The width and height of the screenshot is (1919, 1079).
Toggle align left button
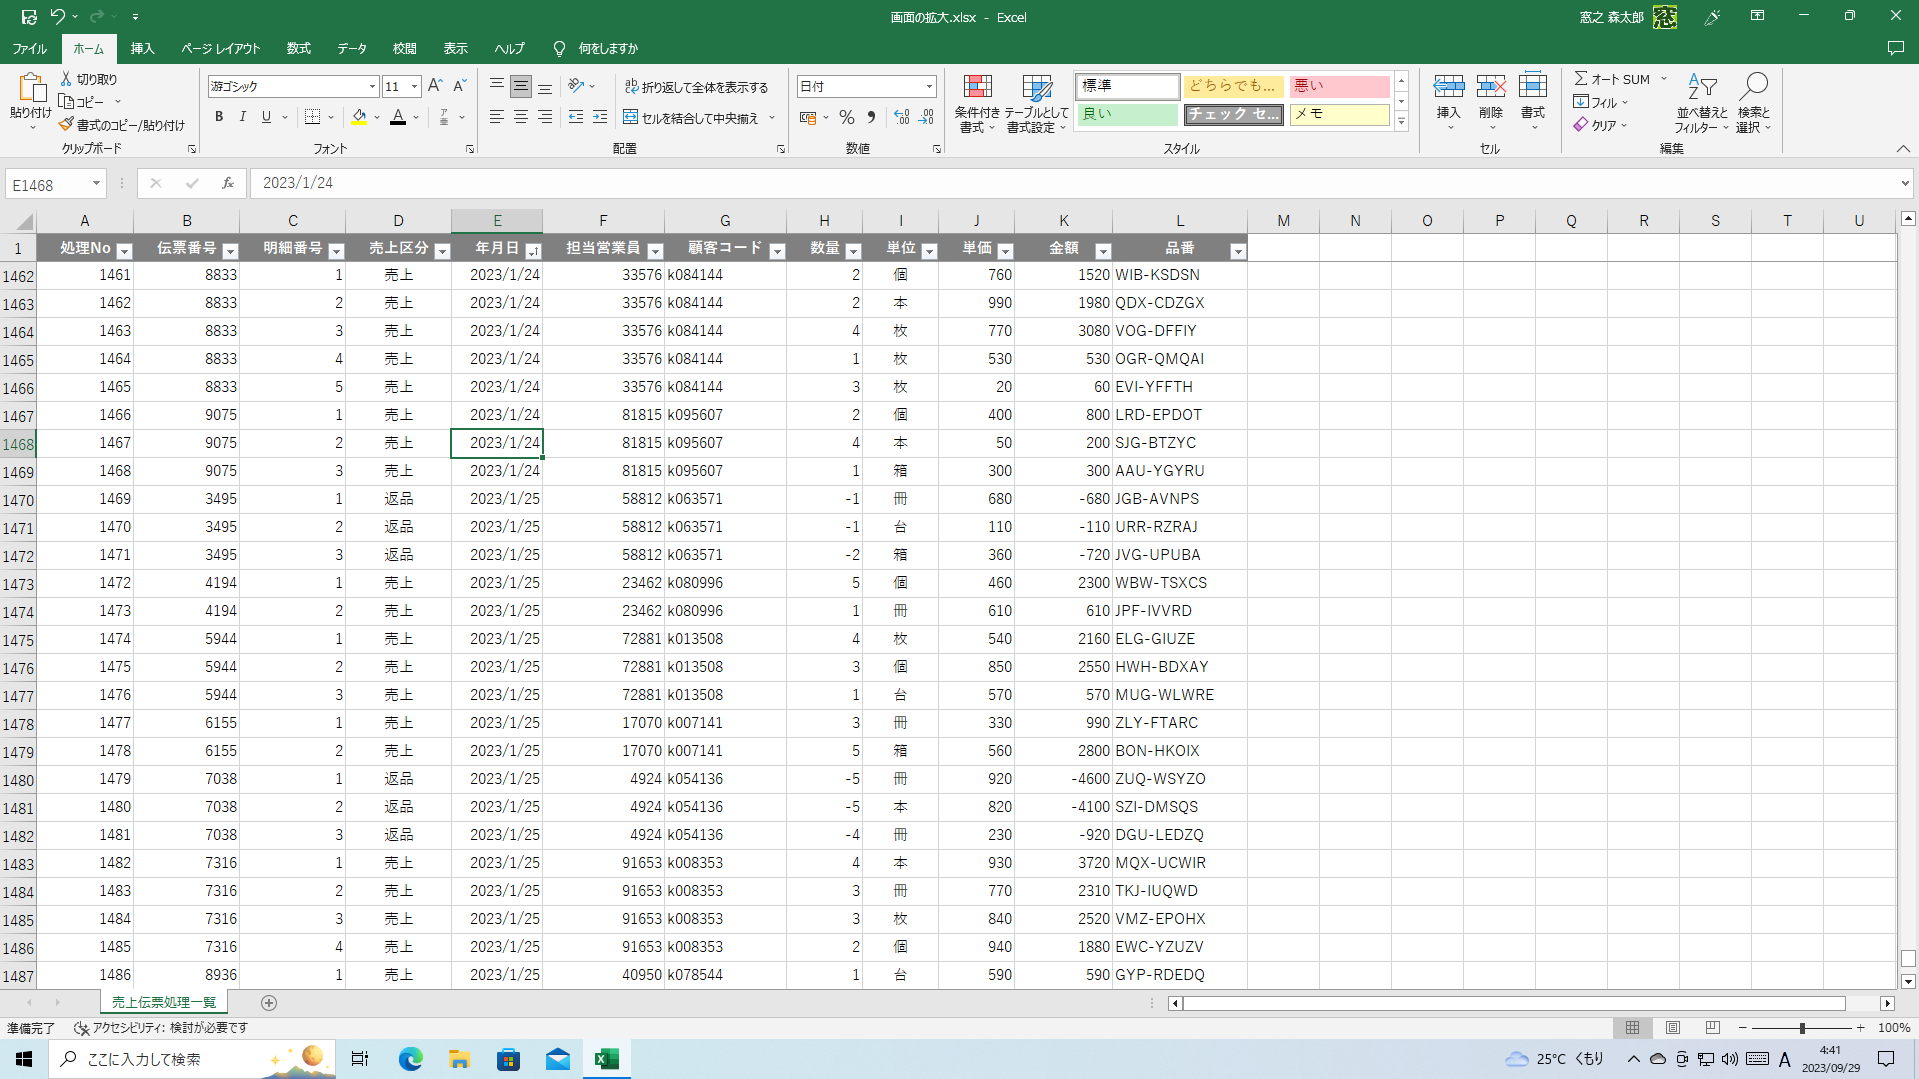tap(497, 117)
